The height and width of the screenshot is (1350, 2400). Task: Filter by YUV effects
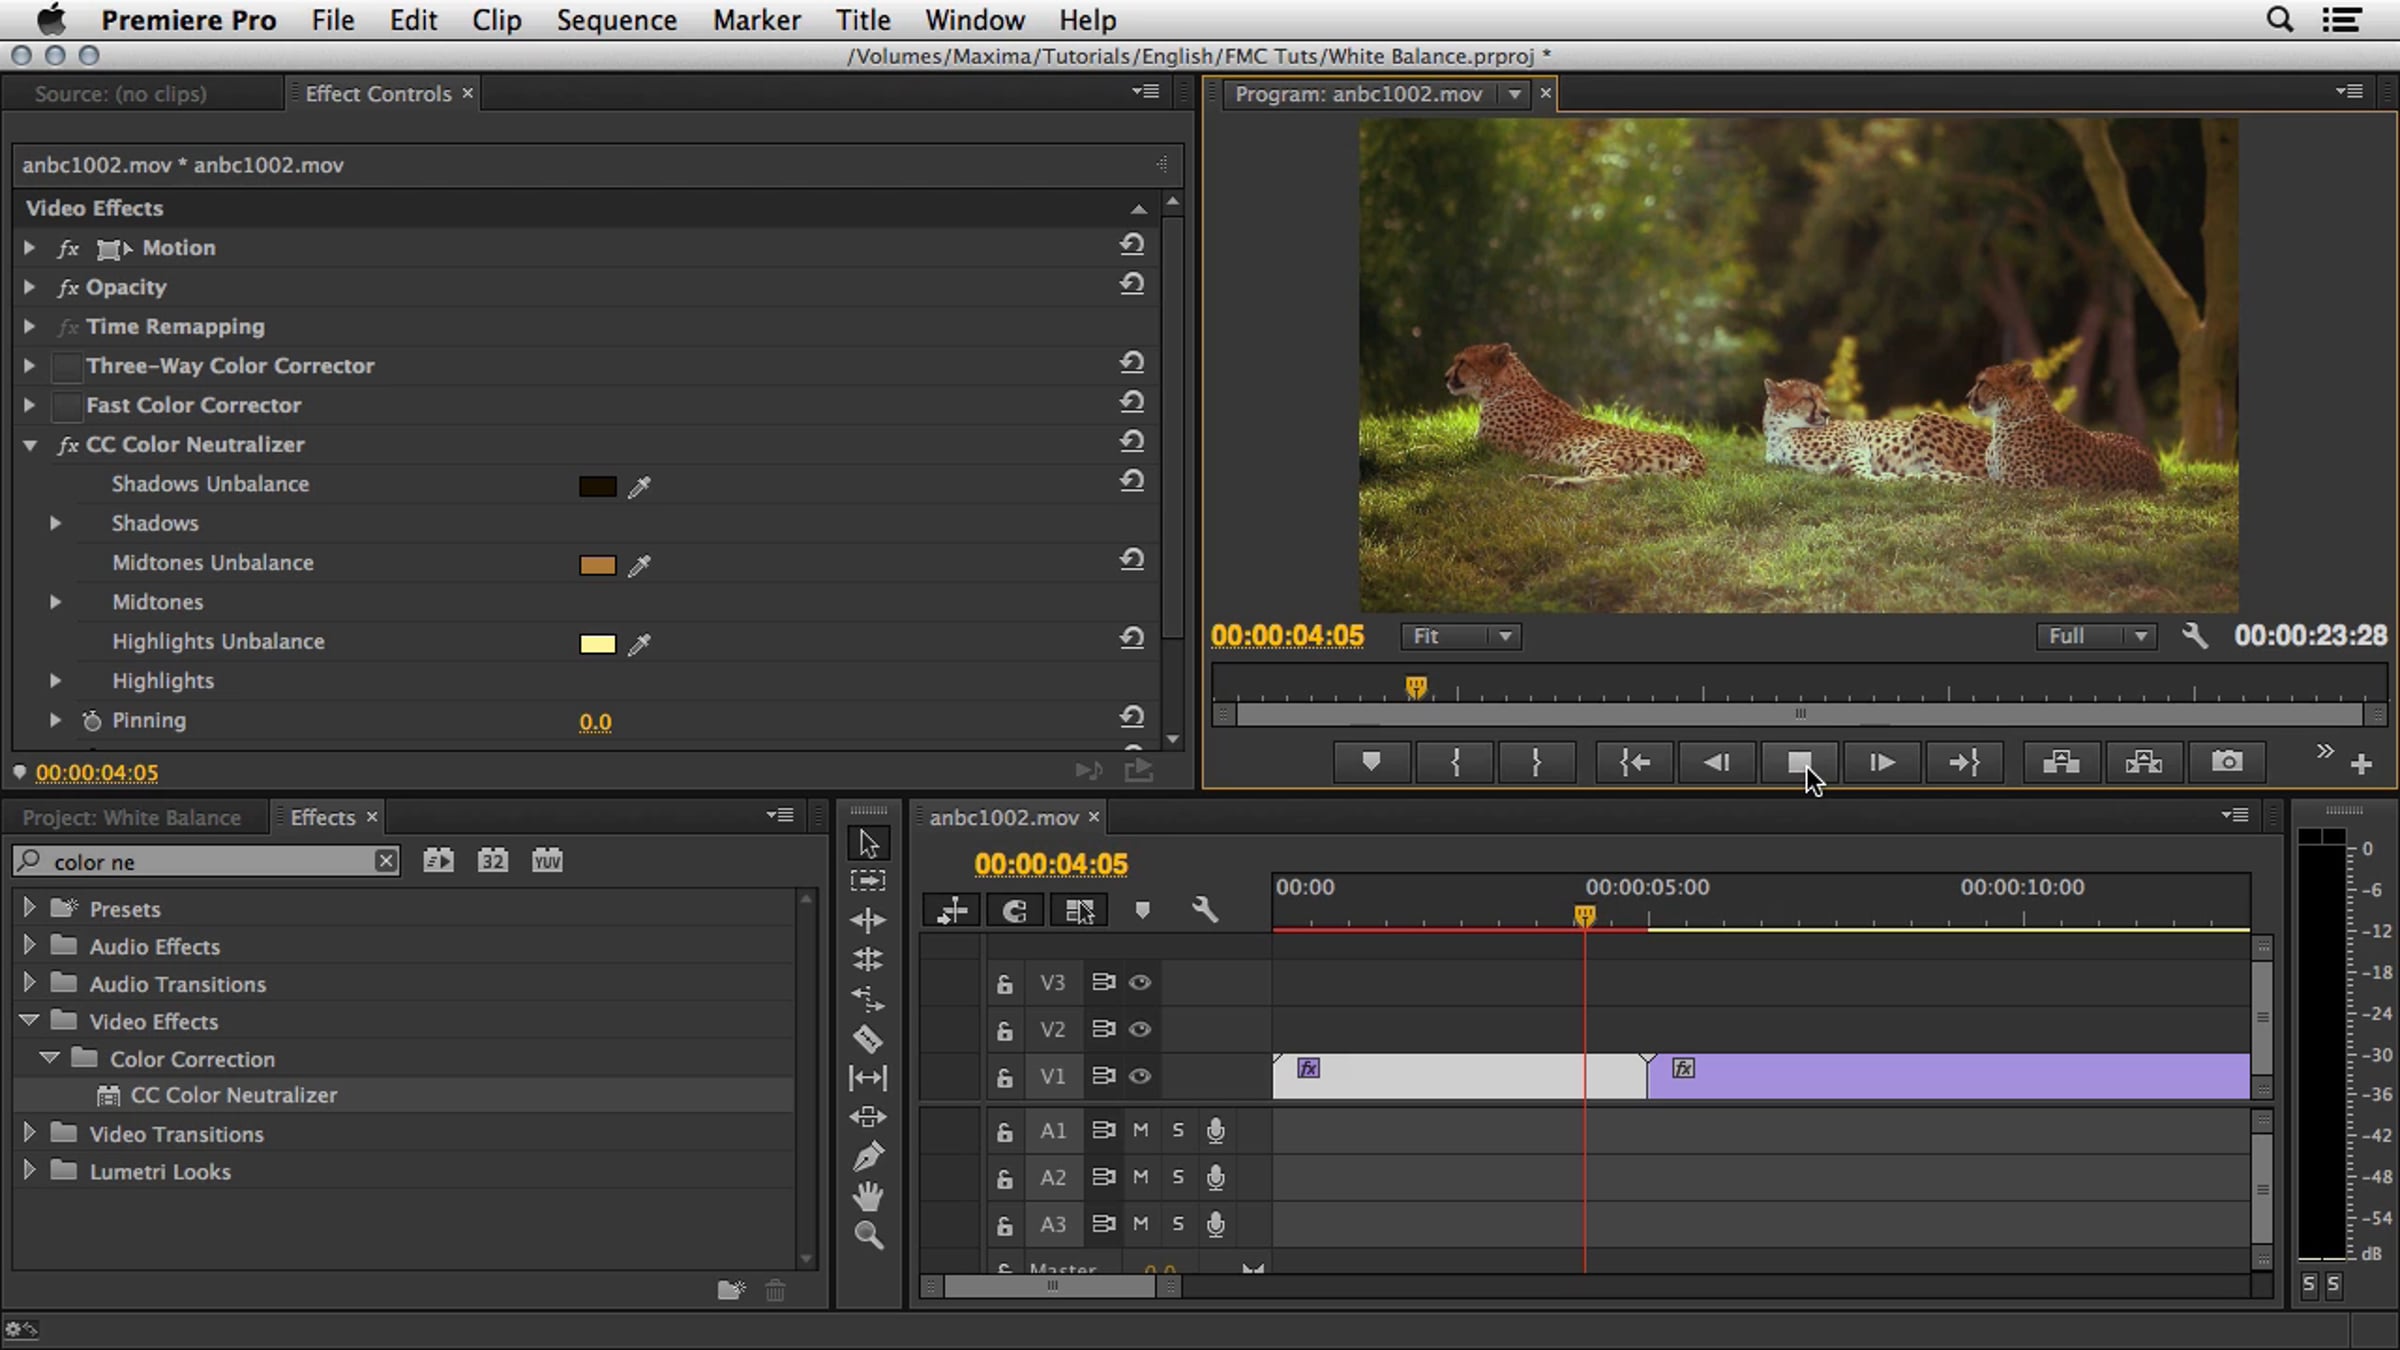(547, 860)
